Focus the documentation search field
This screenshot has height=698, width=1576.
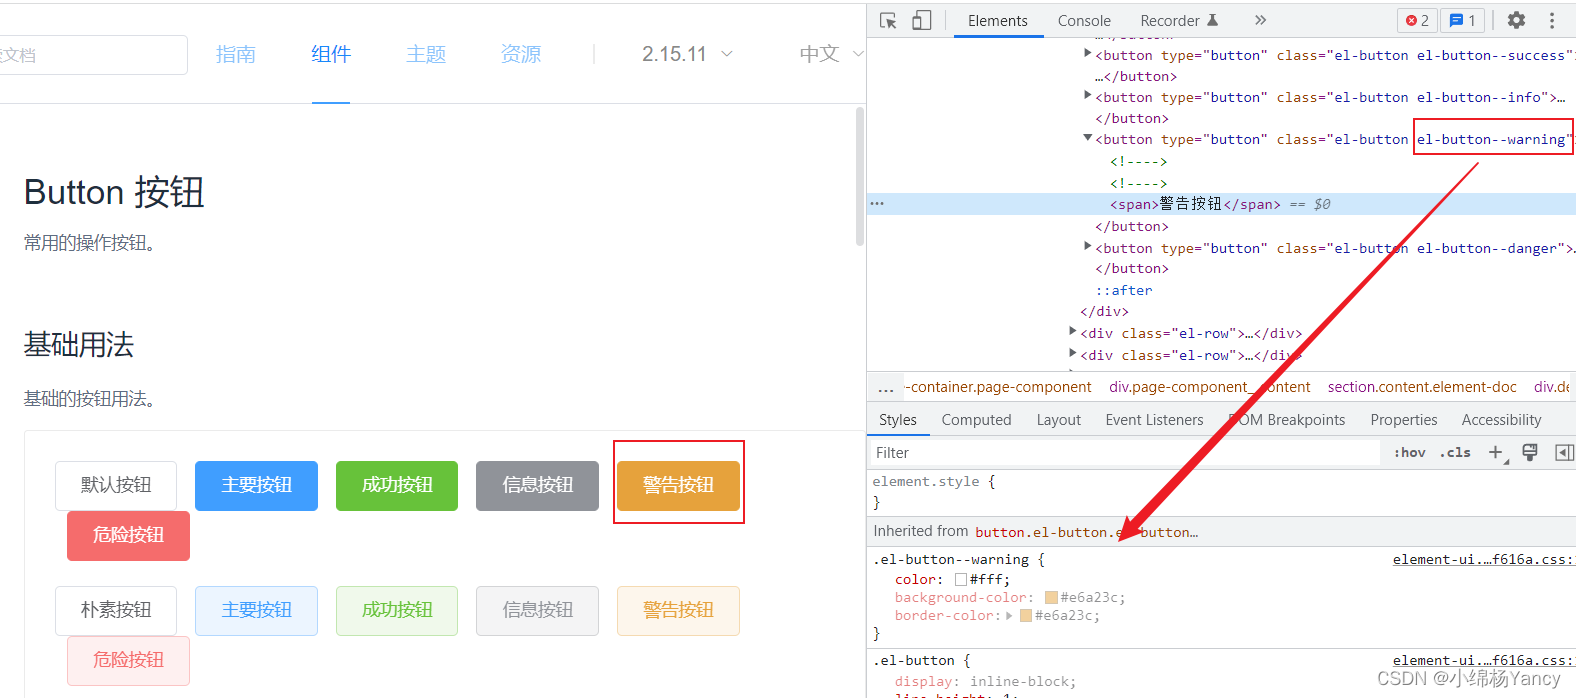92,55
